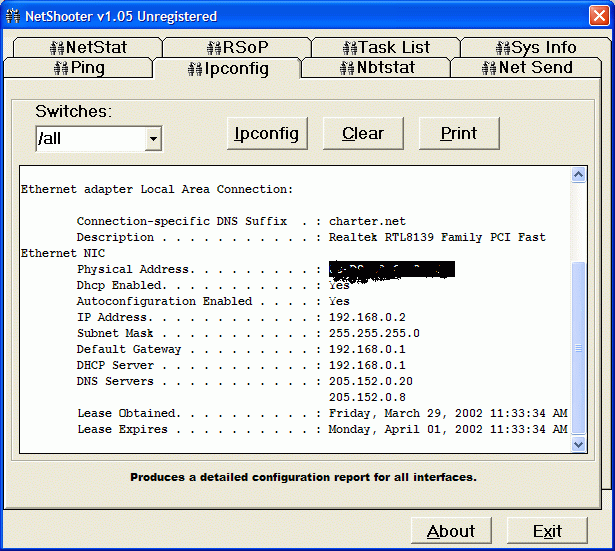Expand the Switches dropdown arrow

(x=153, y=138)
